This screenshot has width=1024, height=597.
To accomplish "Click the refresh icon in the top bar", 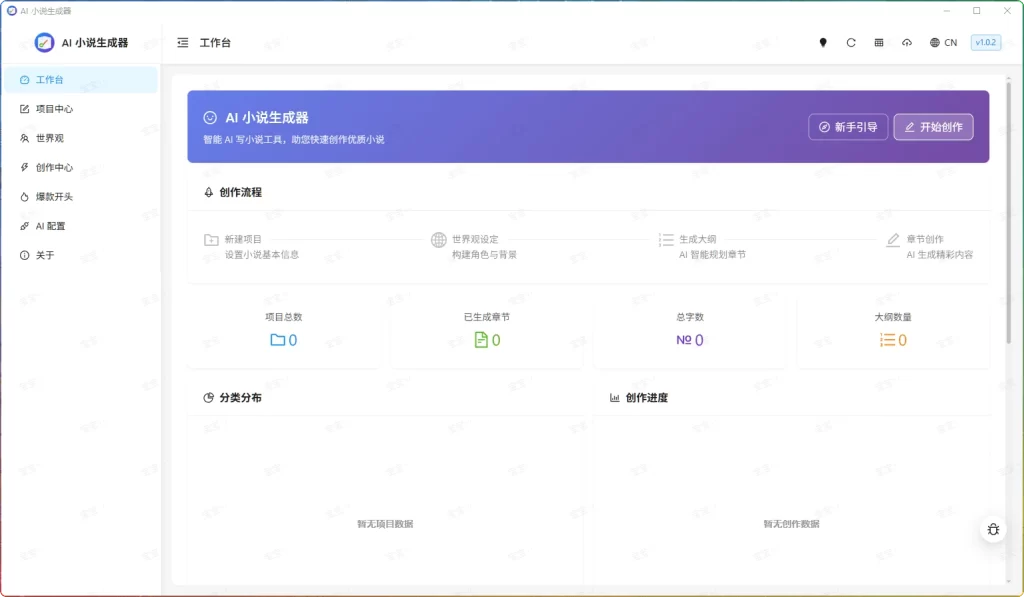I will coord(851,43).
